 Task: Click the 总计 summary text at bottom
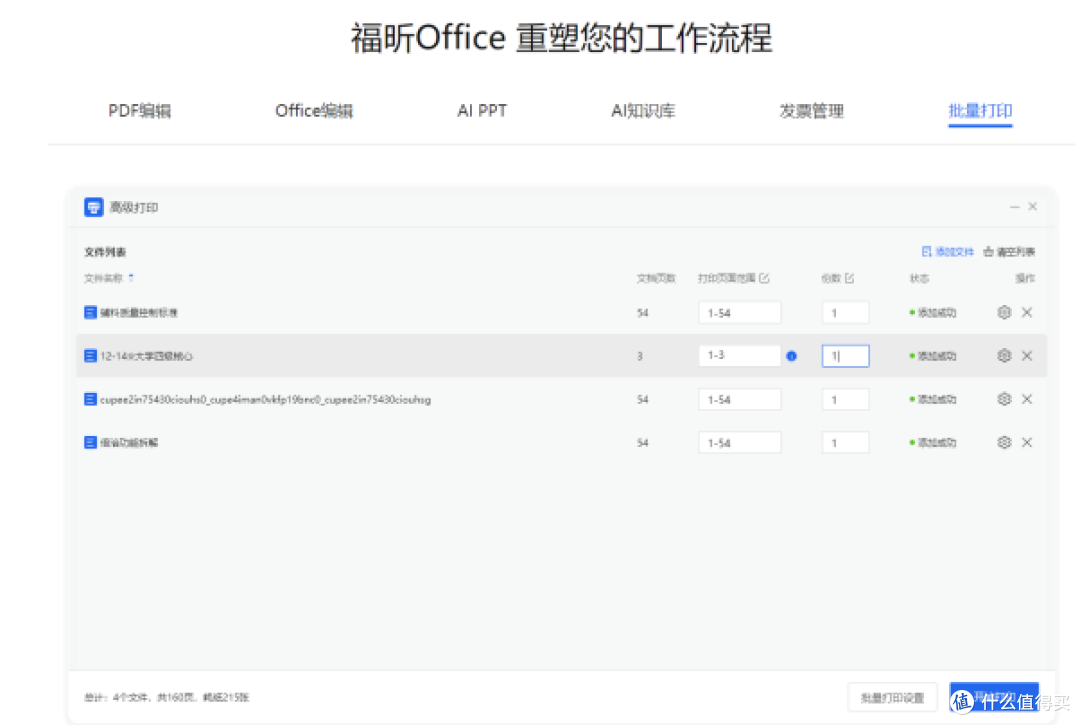click(167, 697)
